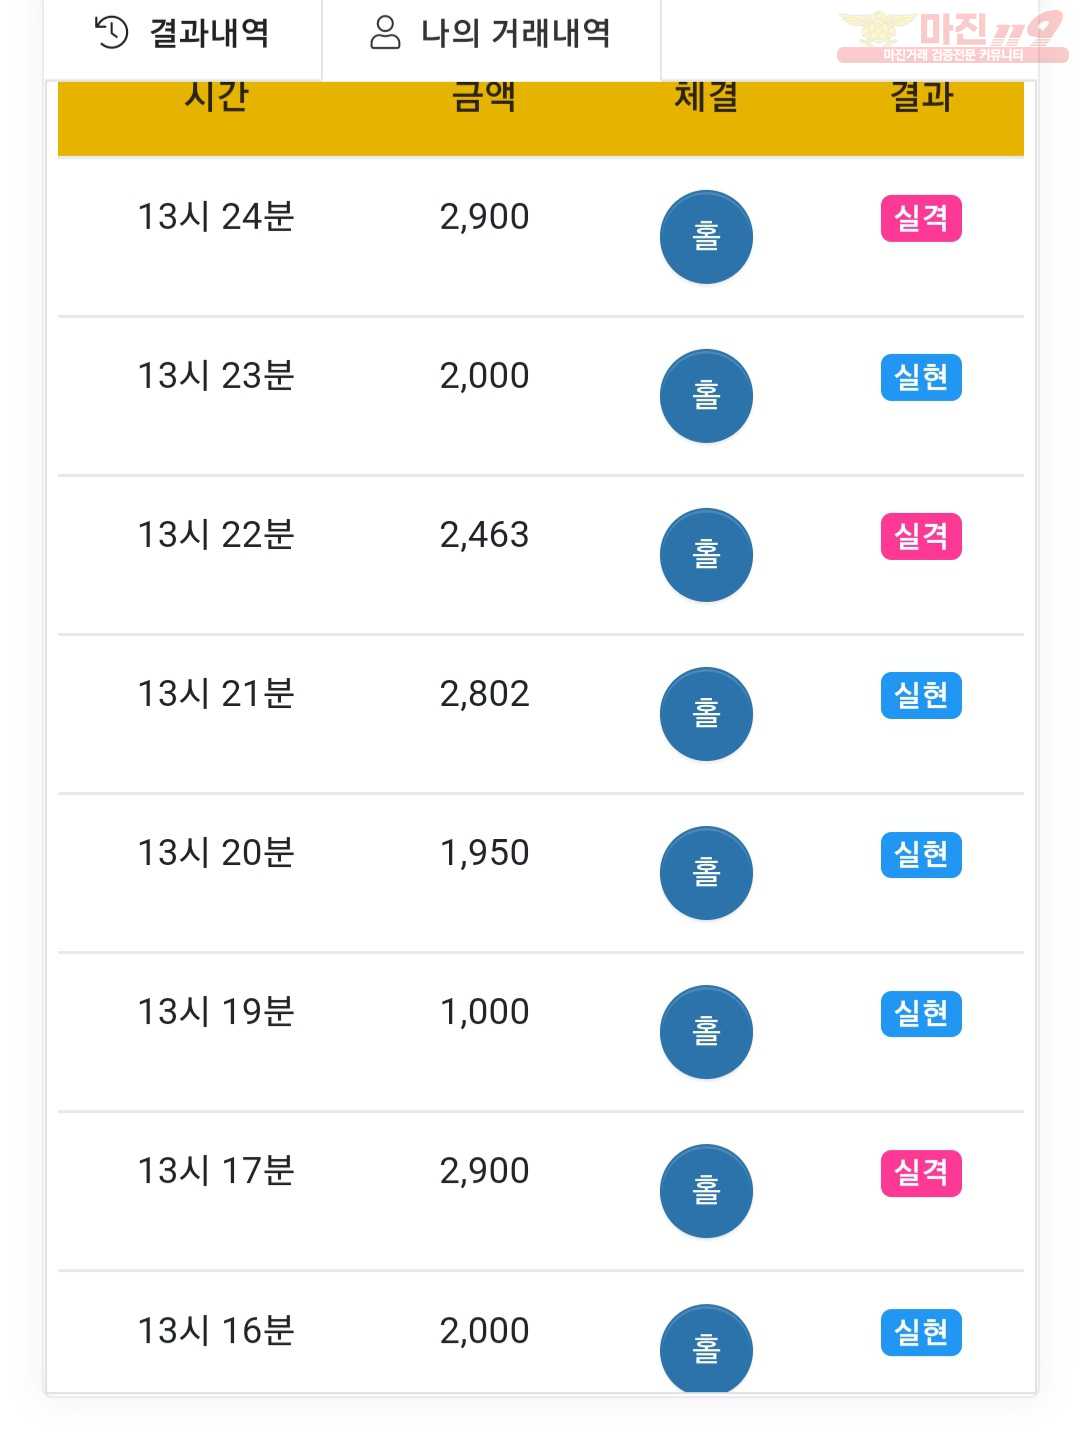Click the 홀 circle for 13시 22분

(706, 555)
